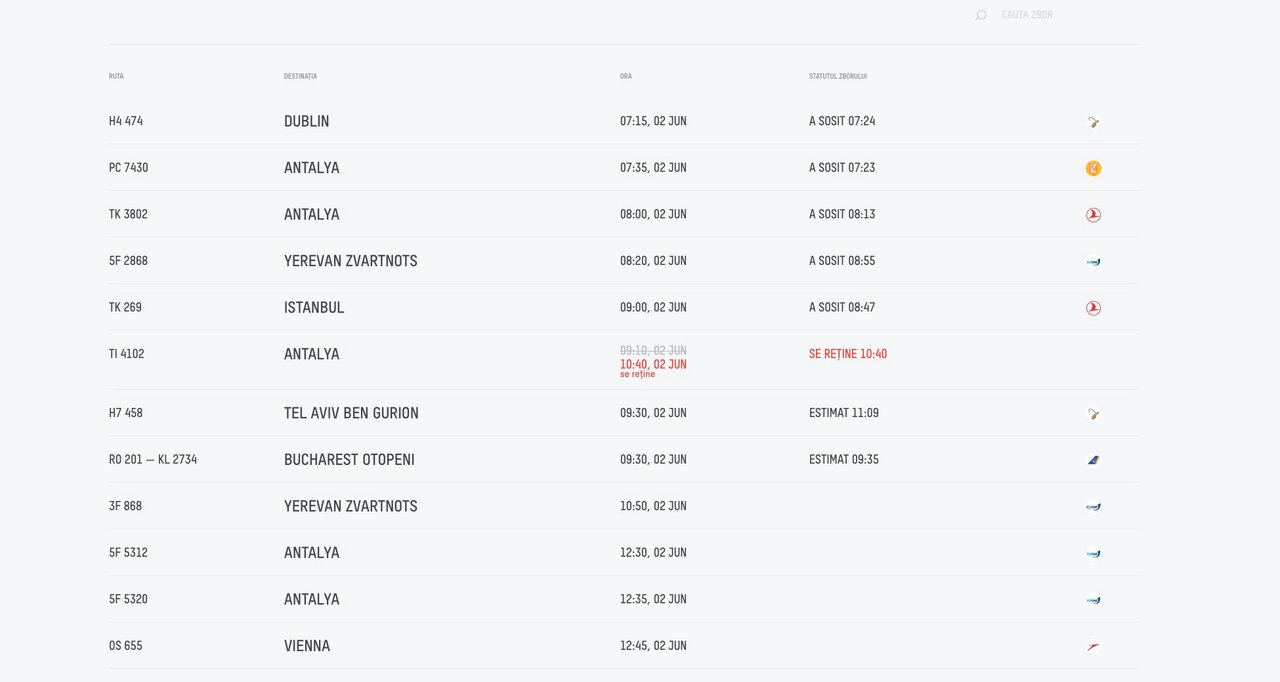The image size is (1280, 682).
Task: Click Turkish Airlines logo on TK 269 row
Action: point(1093,308)
